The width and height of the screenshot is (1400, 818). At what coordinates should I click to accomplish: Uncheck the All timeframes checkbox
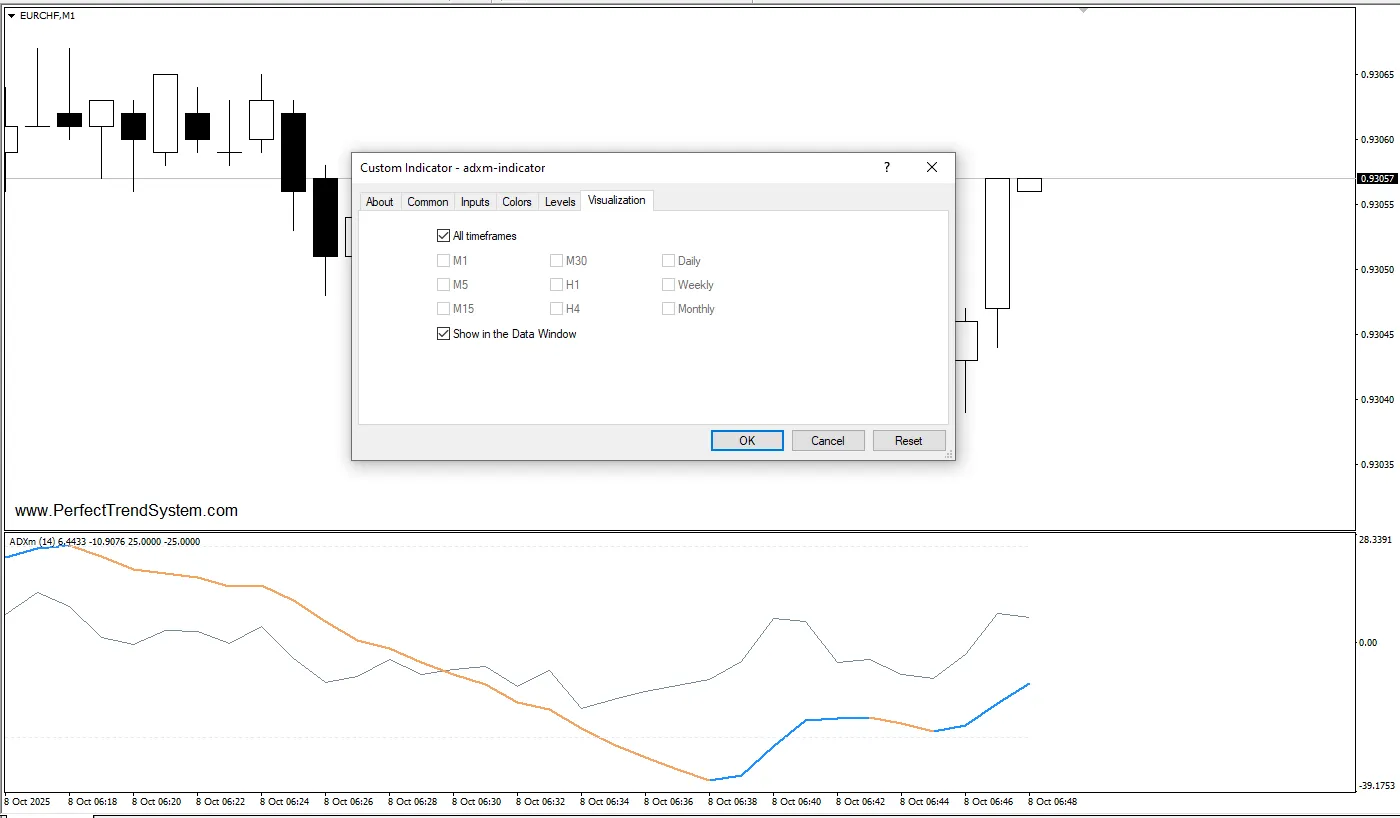pos(443,236)
